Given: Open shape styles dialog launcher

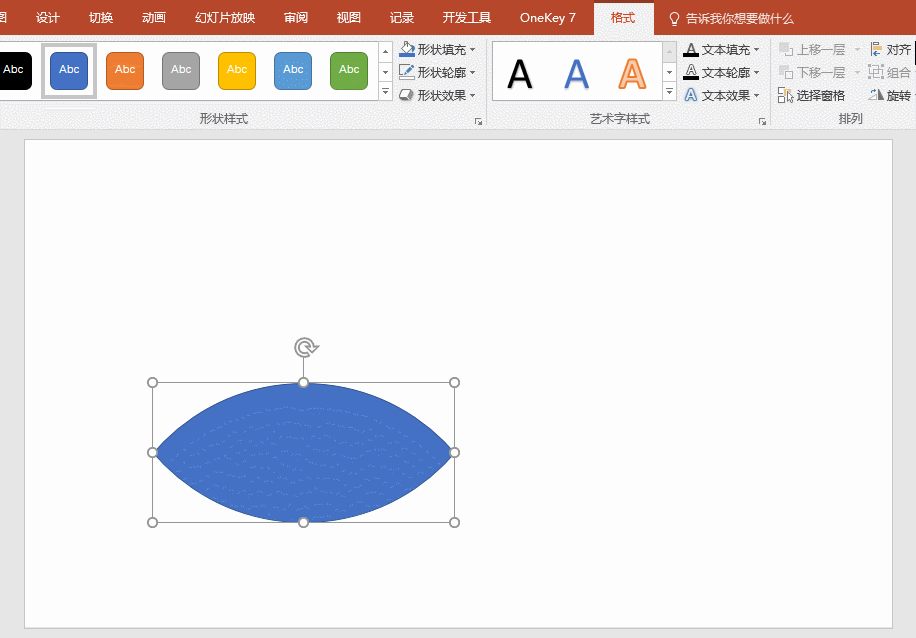Looking at the screenshot, I should [x=478, y=121].
